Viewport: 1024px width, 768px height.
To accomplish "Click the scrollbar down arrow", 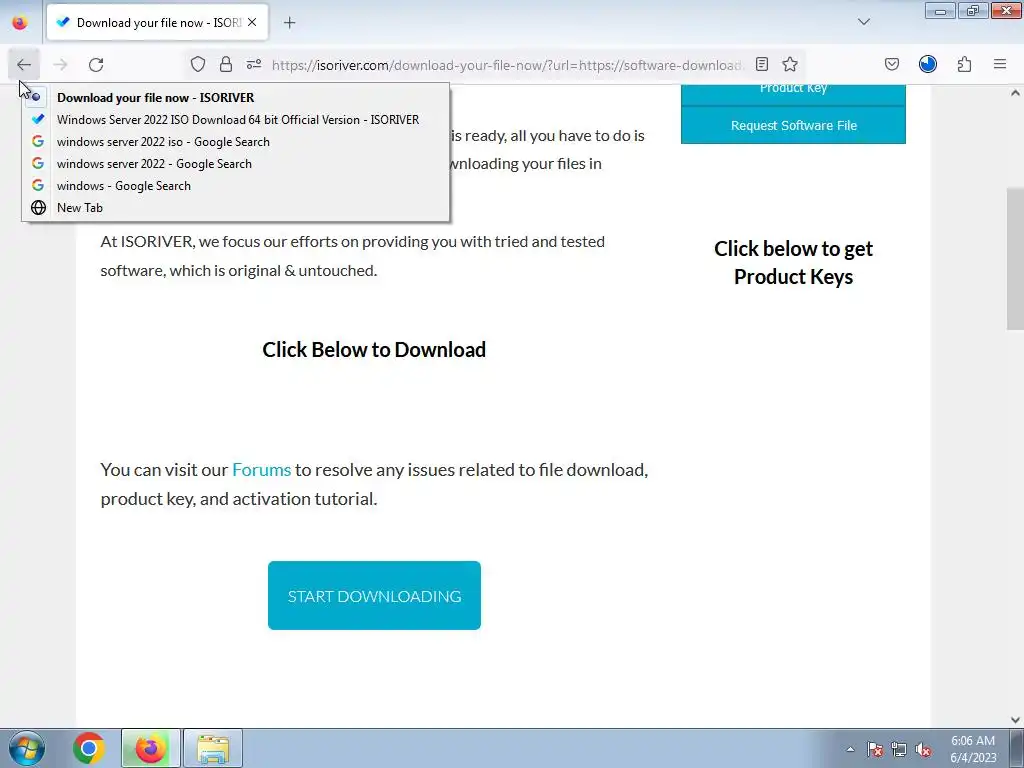I will [1015, 720].
